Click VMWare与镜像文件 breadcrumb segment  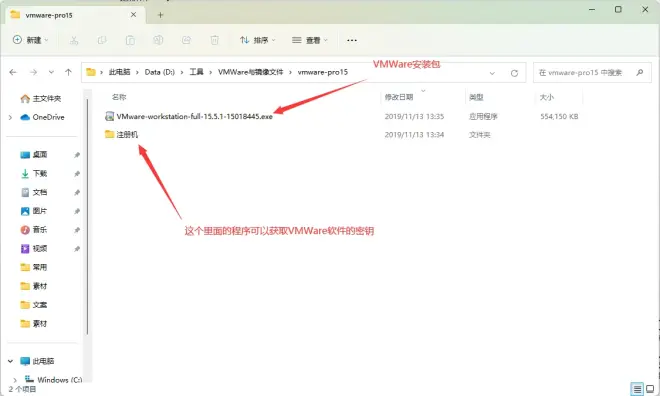click(x=250, y=72)
